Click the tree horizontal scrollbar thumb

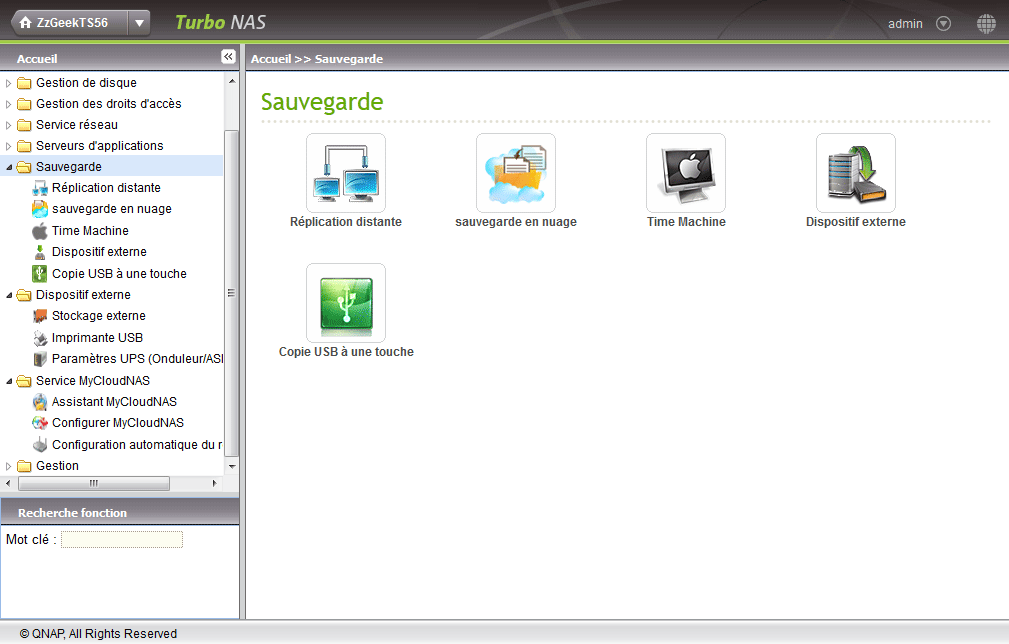pos(94,483)
